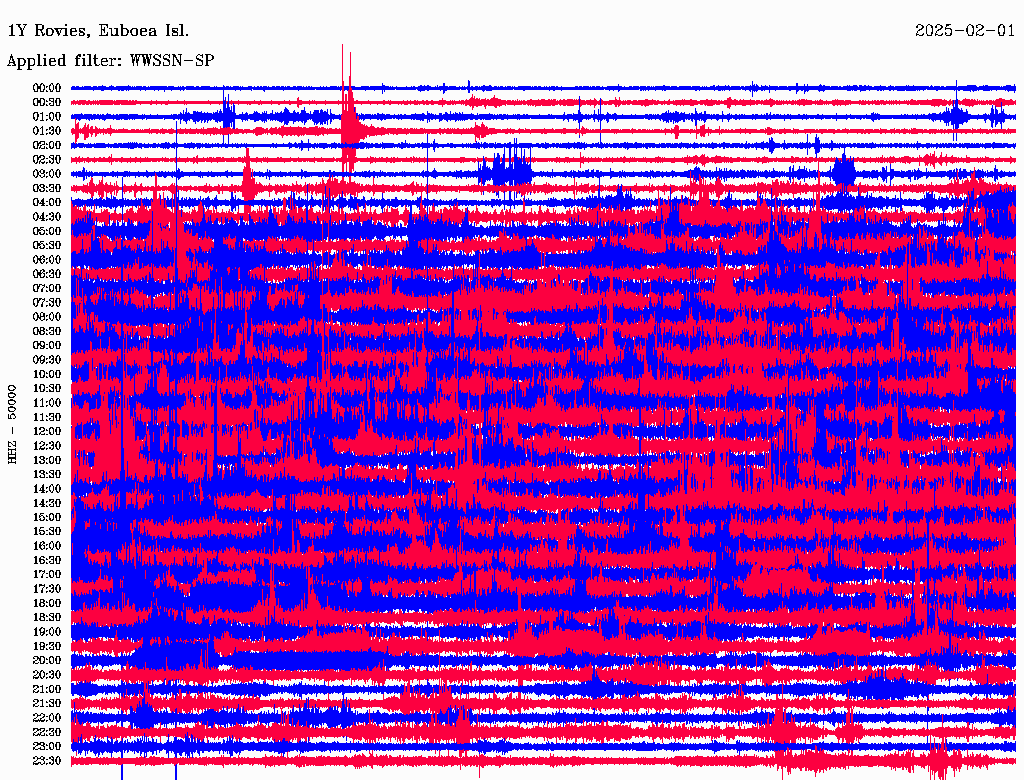Select the 07:30 time label
Image resolution: width=1024 pixels, height=780 pixels.
pyautogui.click(x=47, y=302)
